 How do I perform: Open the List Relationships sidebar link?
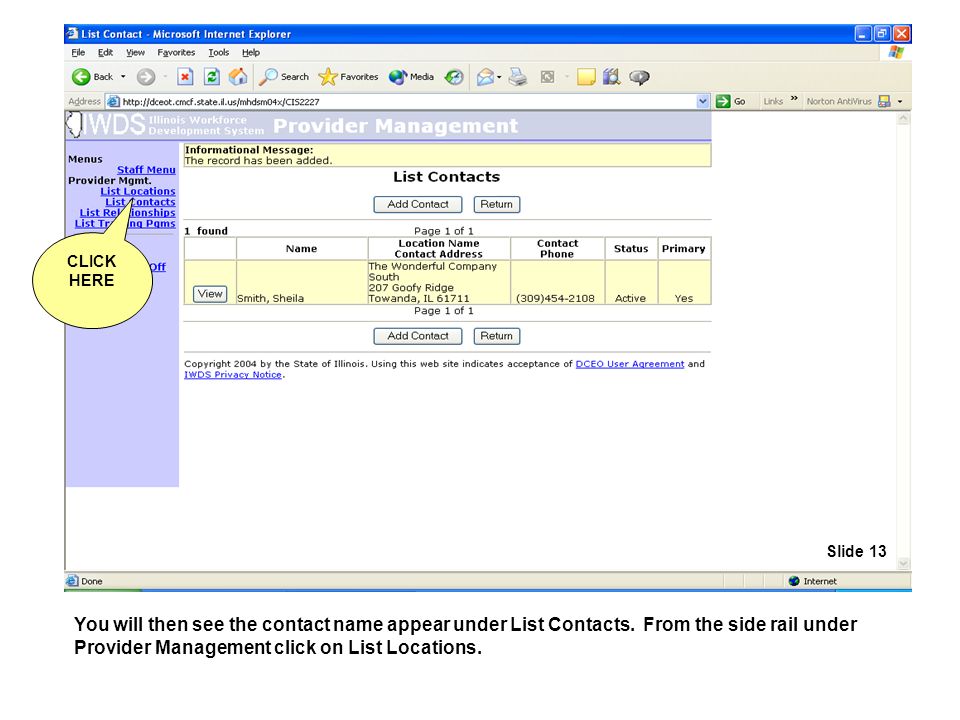click(x=127, y=212)
